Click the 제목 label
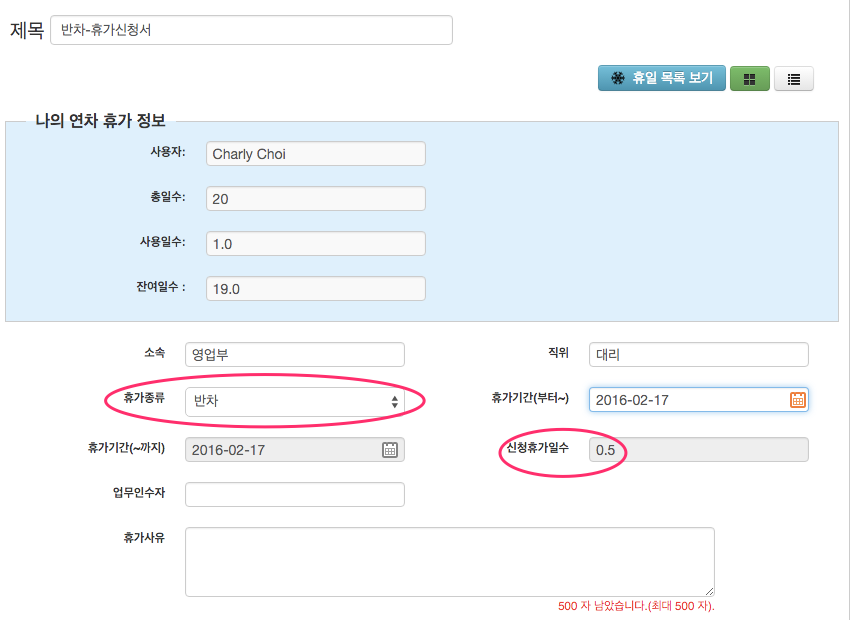The image size is (851, 620). 27,30
